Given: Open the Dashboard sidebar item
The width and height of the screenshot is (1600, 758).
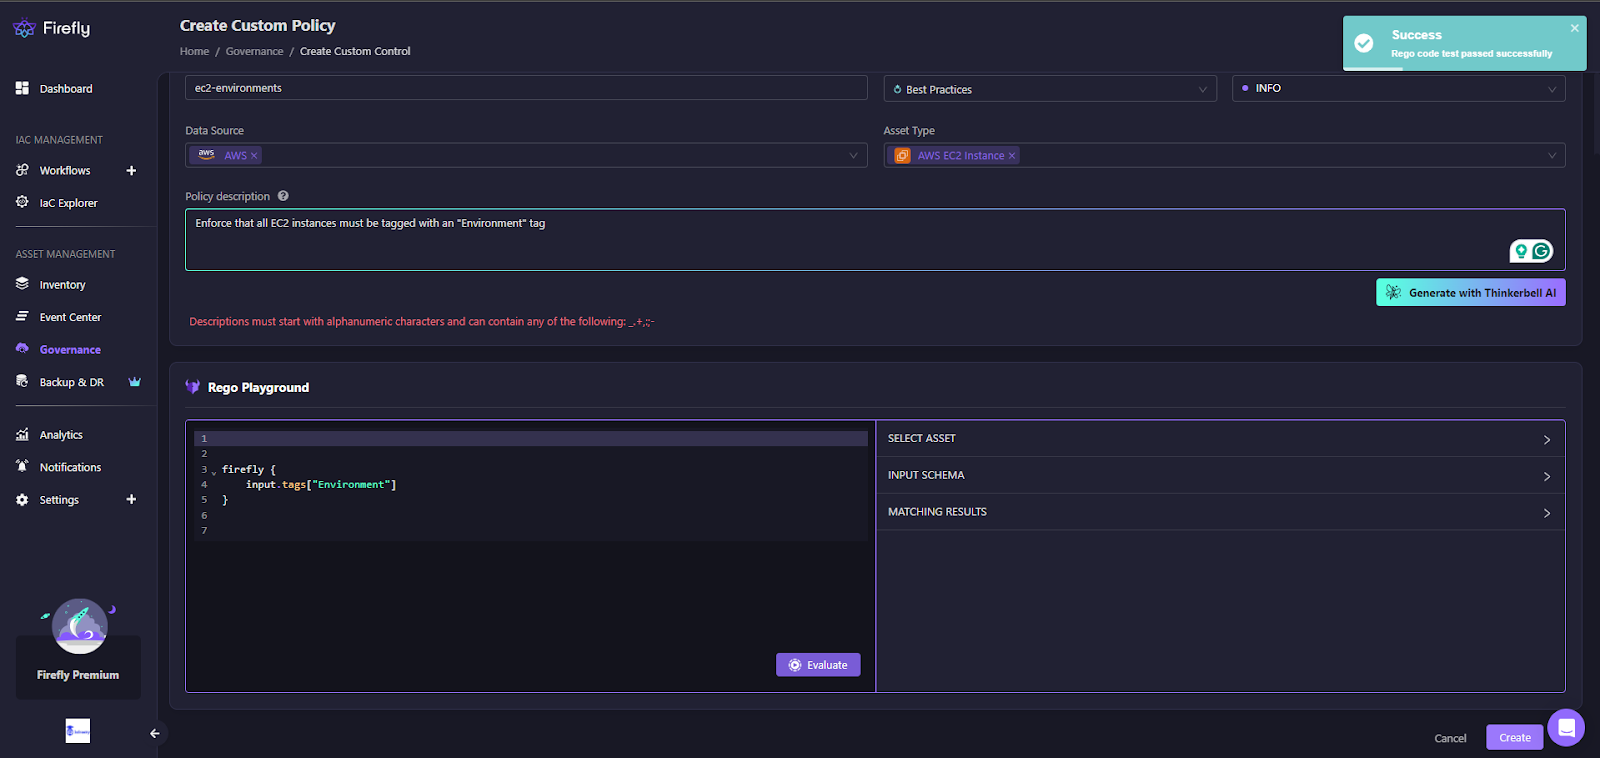Looking at the screenshot, I should click(x=66, y=89).
